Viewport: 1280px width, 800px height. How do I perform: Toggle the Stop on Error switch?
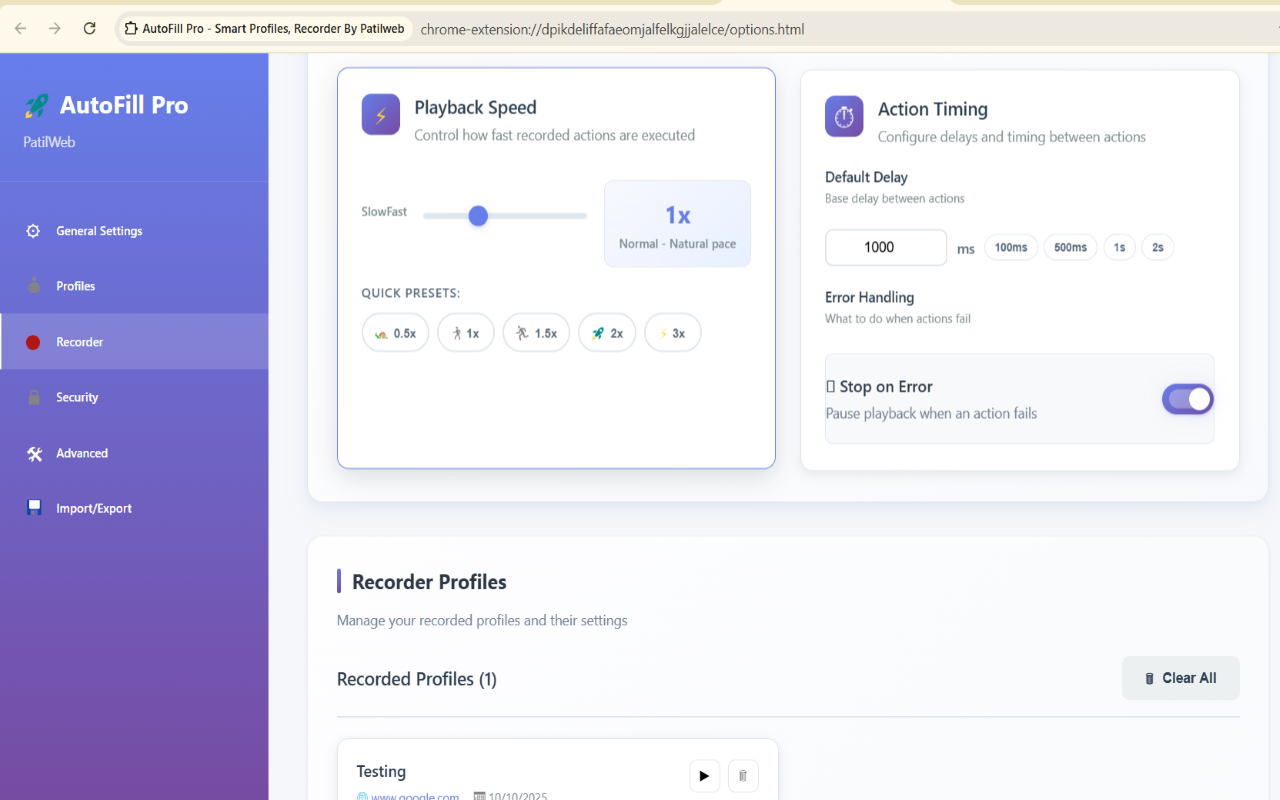tap(1188, 399)
